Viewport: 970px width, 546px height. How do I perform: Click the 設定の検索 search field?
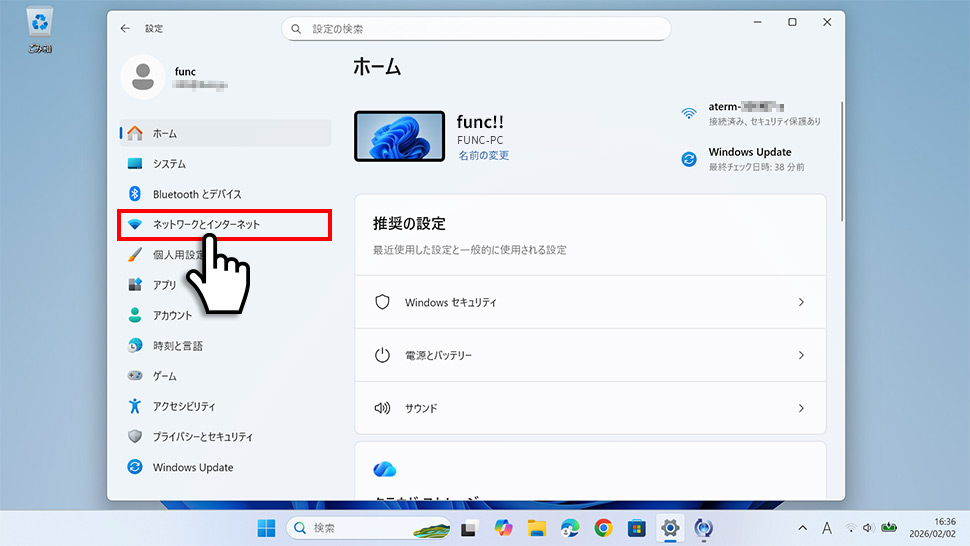[476, 29]
